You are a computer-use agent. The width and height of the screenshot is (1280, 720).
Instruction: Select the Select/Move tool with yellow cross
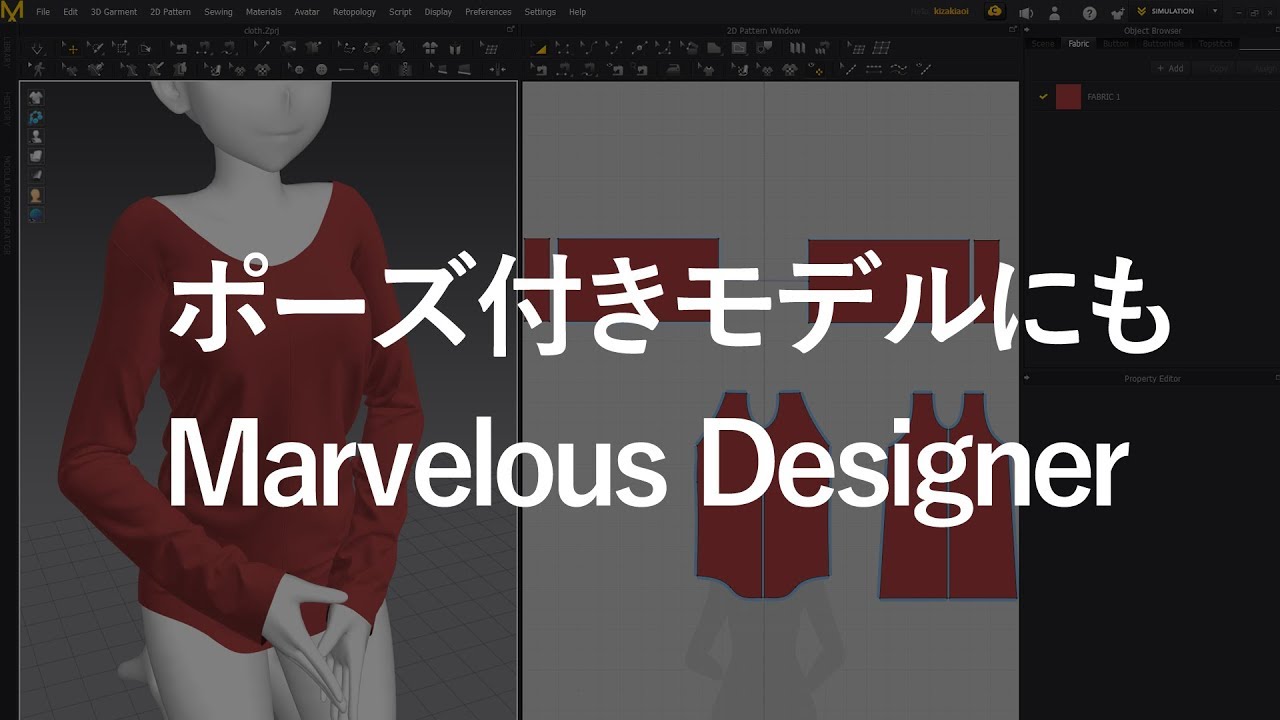click(70, 48)
